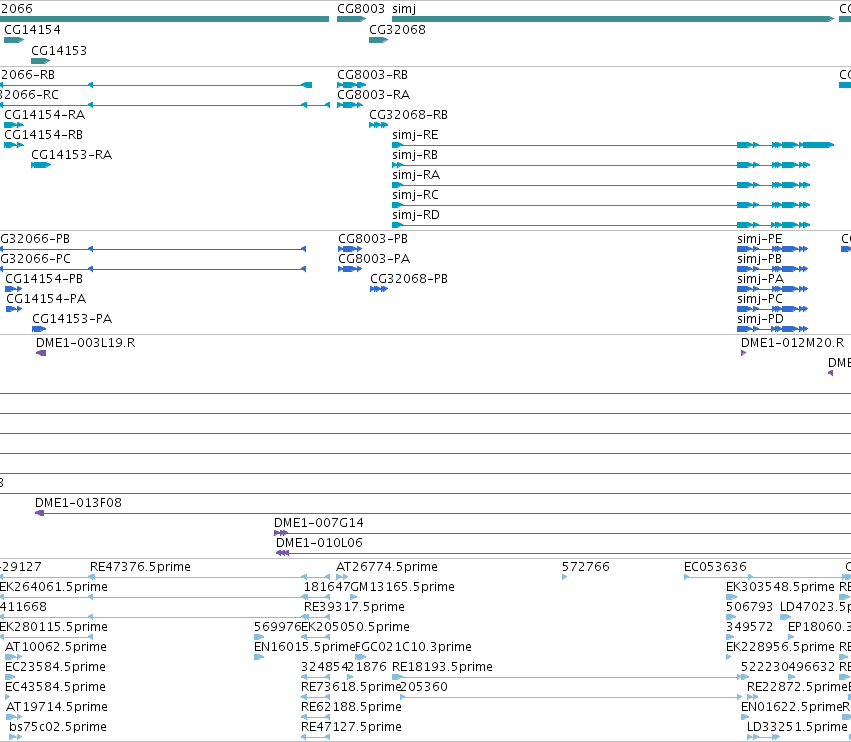The width and height of the screenshot is (851, 742).
Task: Select the 506793 EST label
Action: click(750, 607)
